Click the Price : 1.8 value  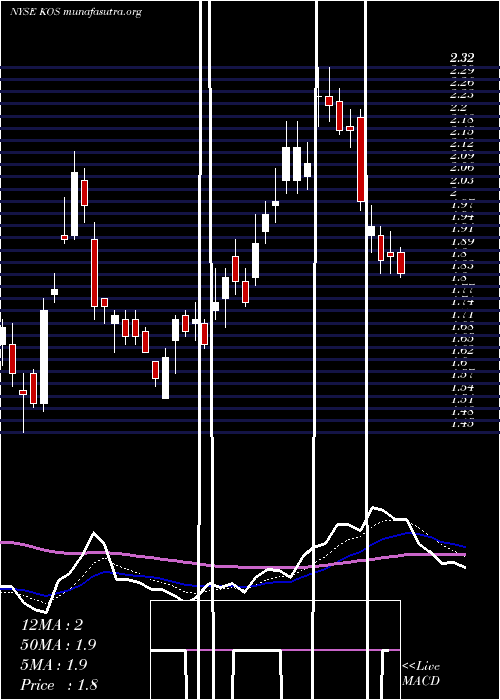59,685
